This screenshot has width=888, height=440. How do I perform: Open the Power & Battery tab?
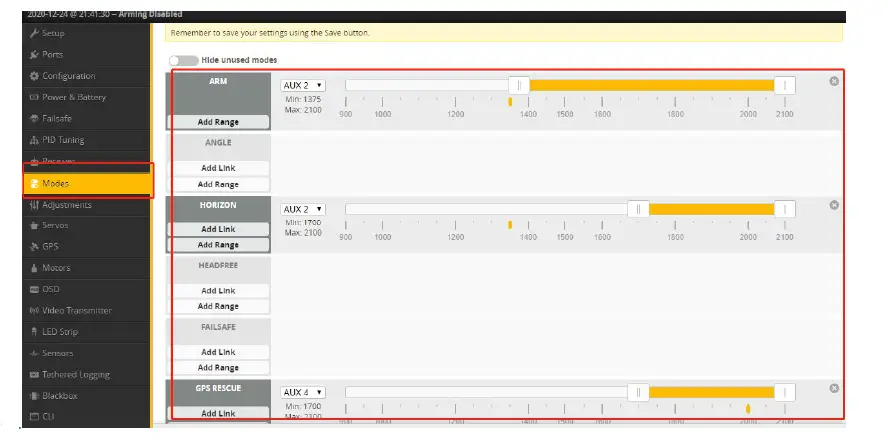coord(88,97)
